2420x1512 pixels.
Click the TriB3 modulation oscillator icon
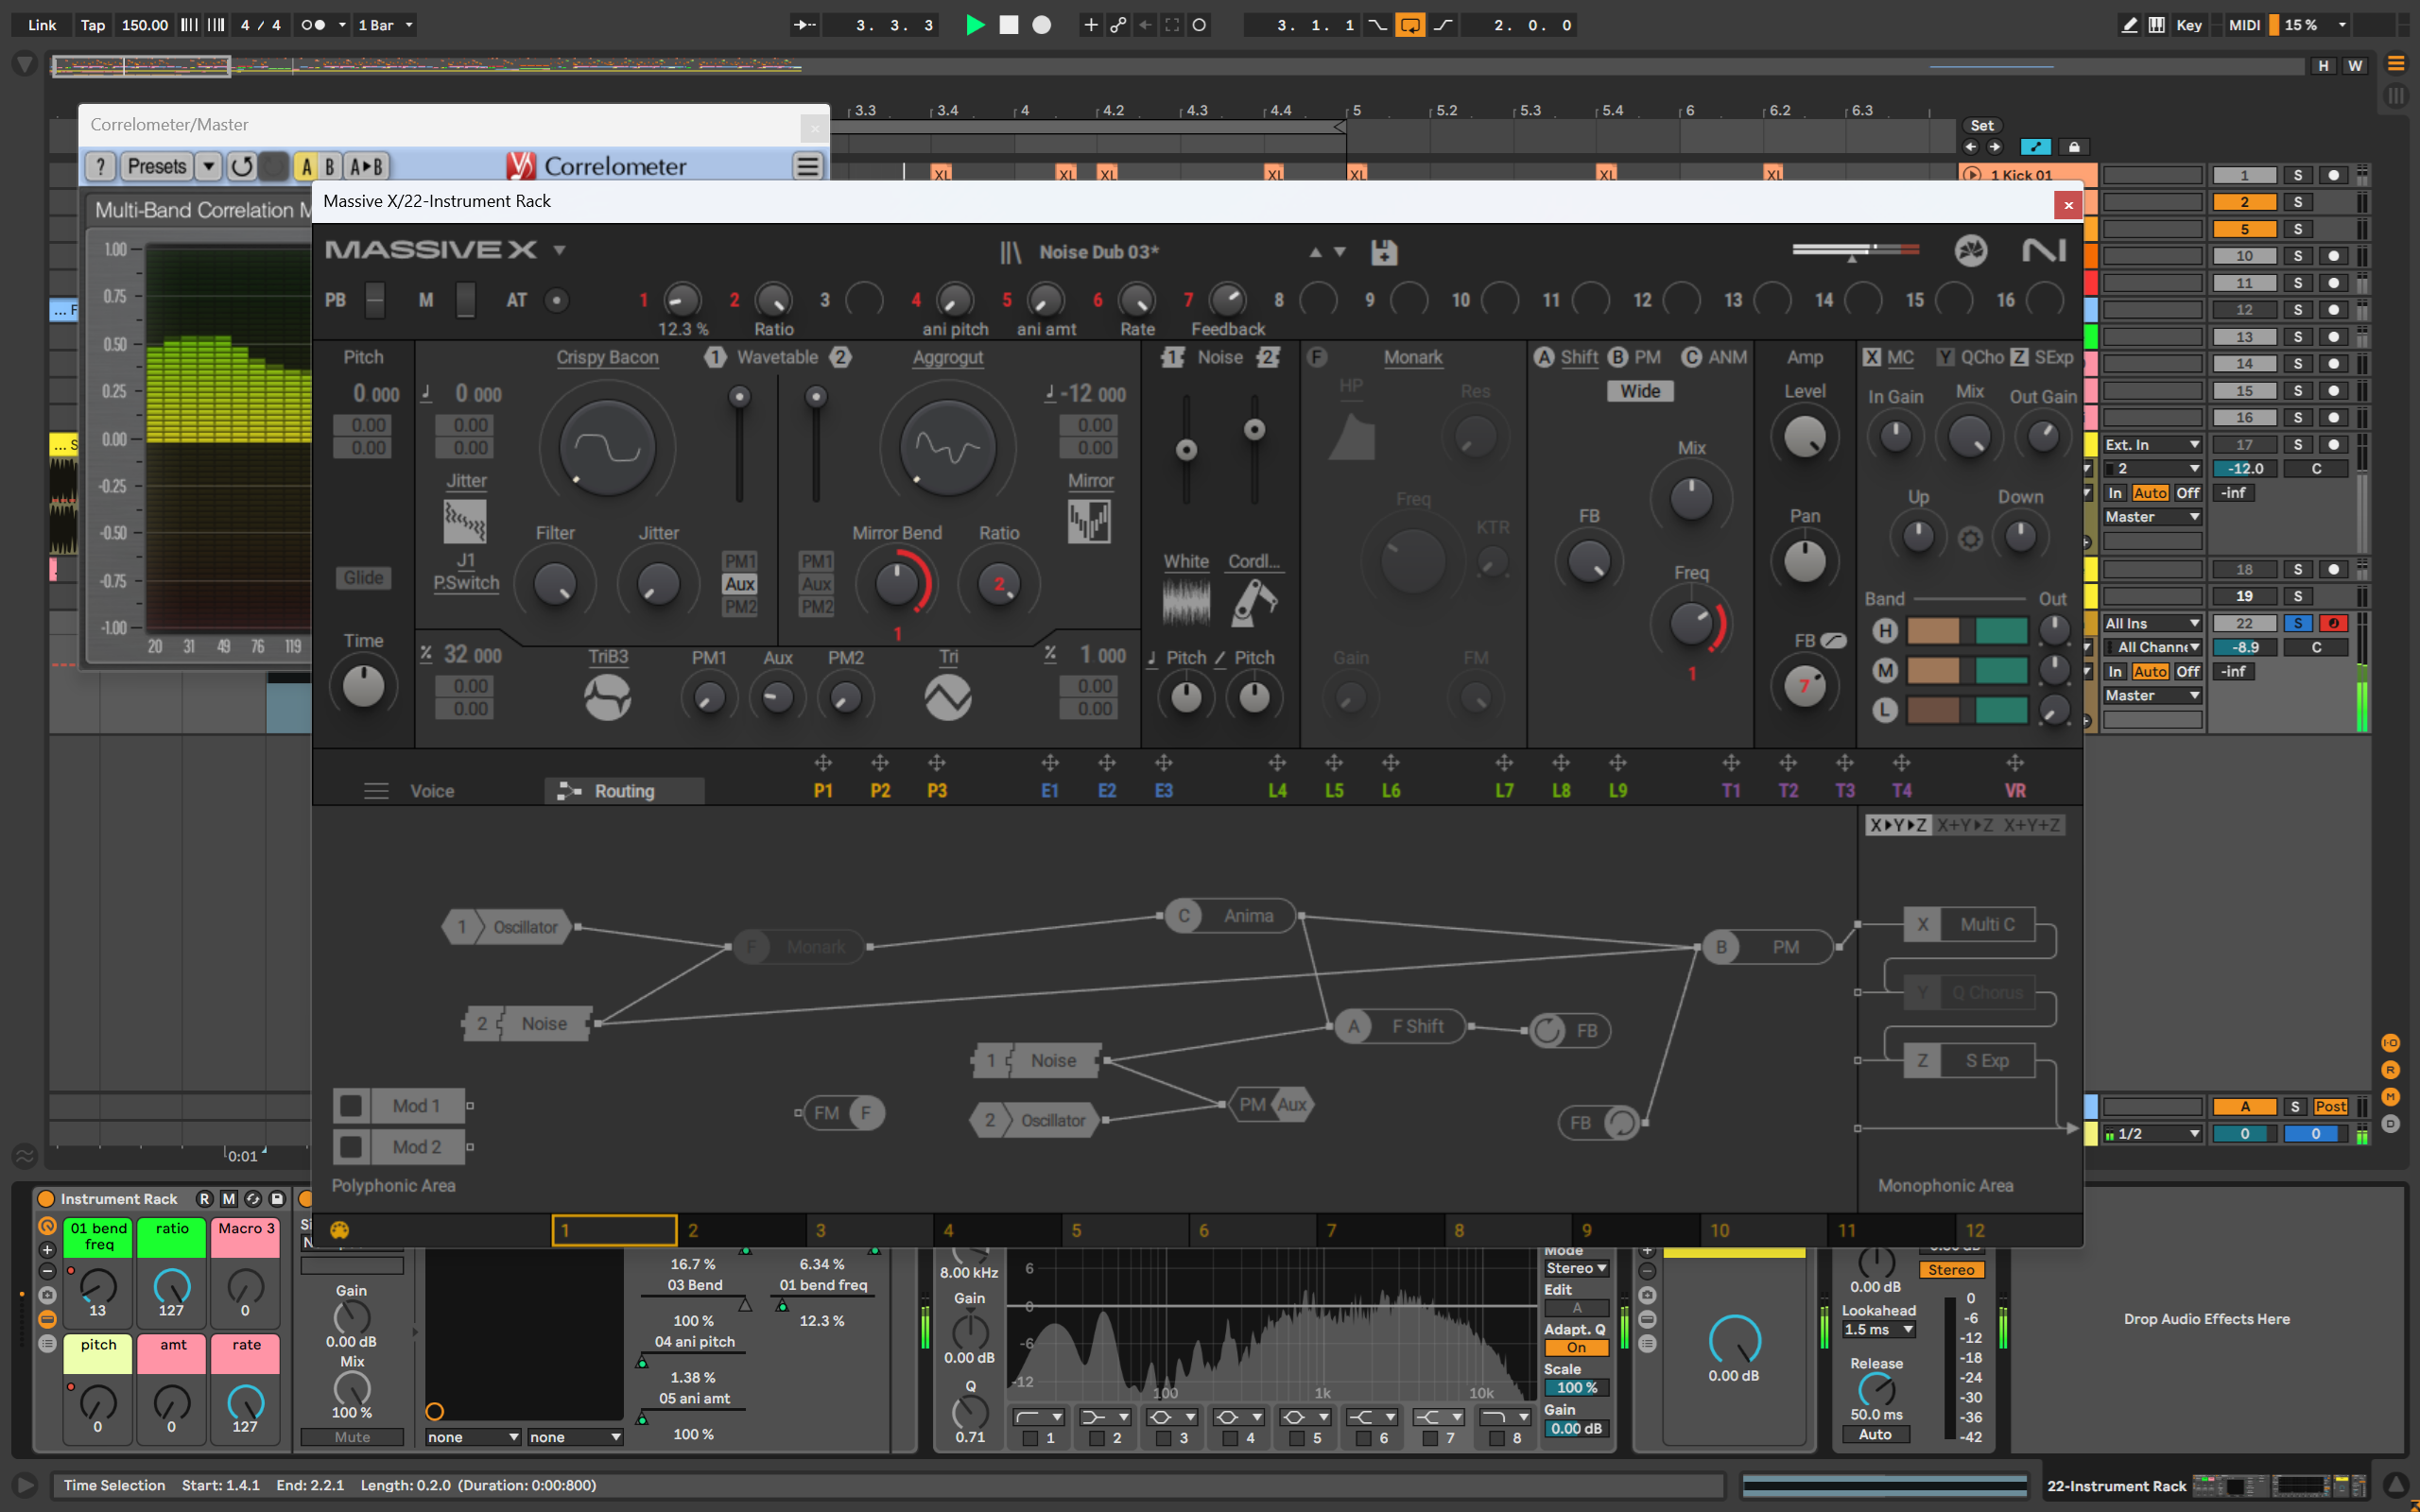(607, 697)
